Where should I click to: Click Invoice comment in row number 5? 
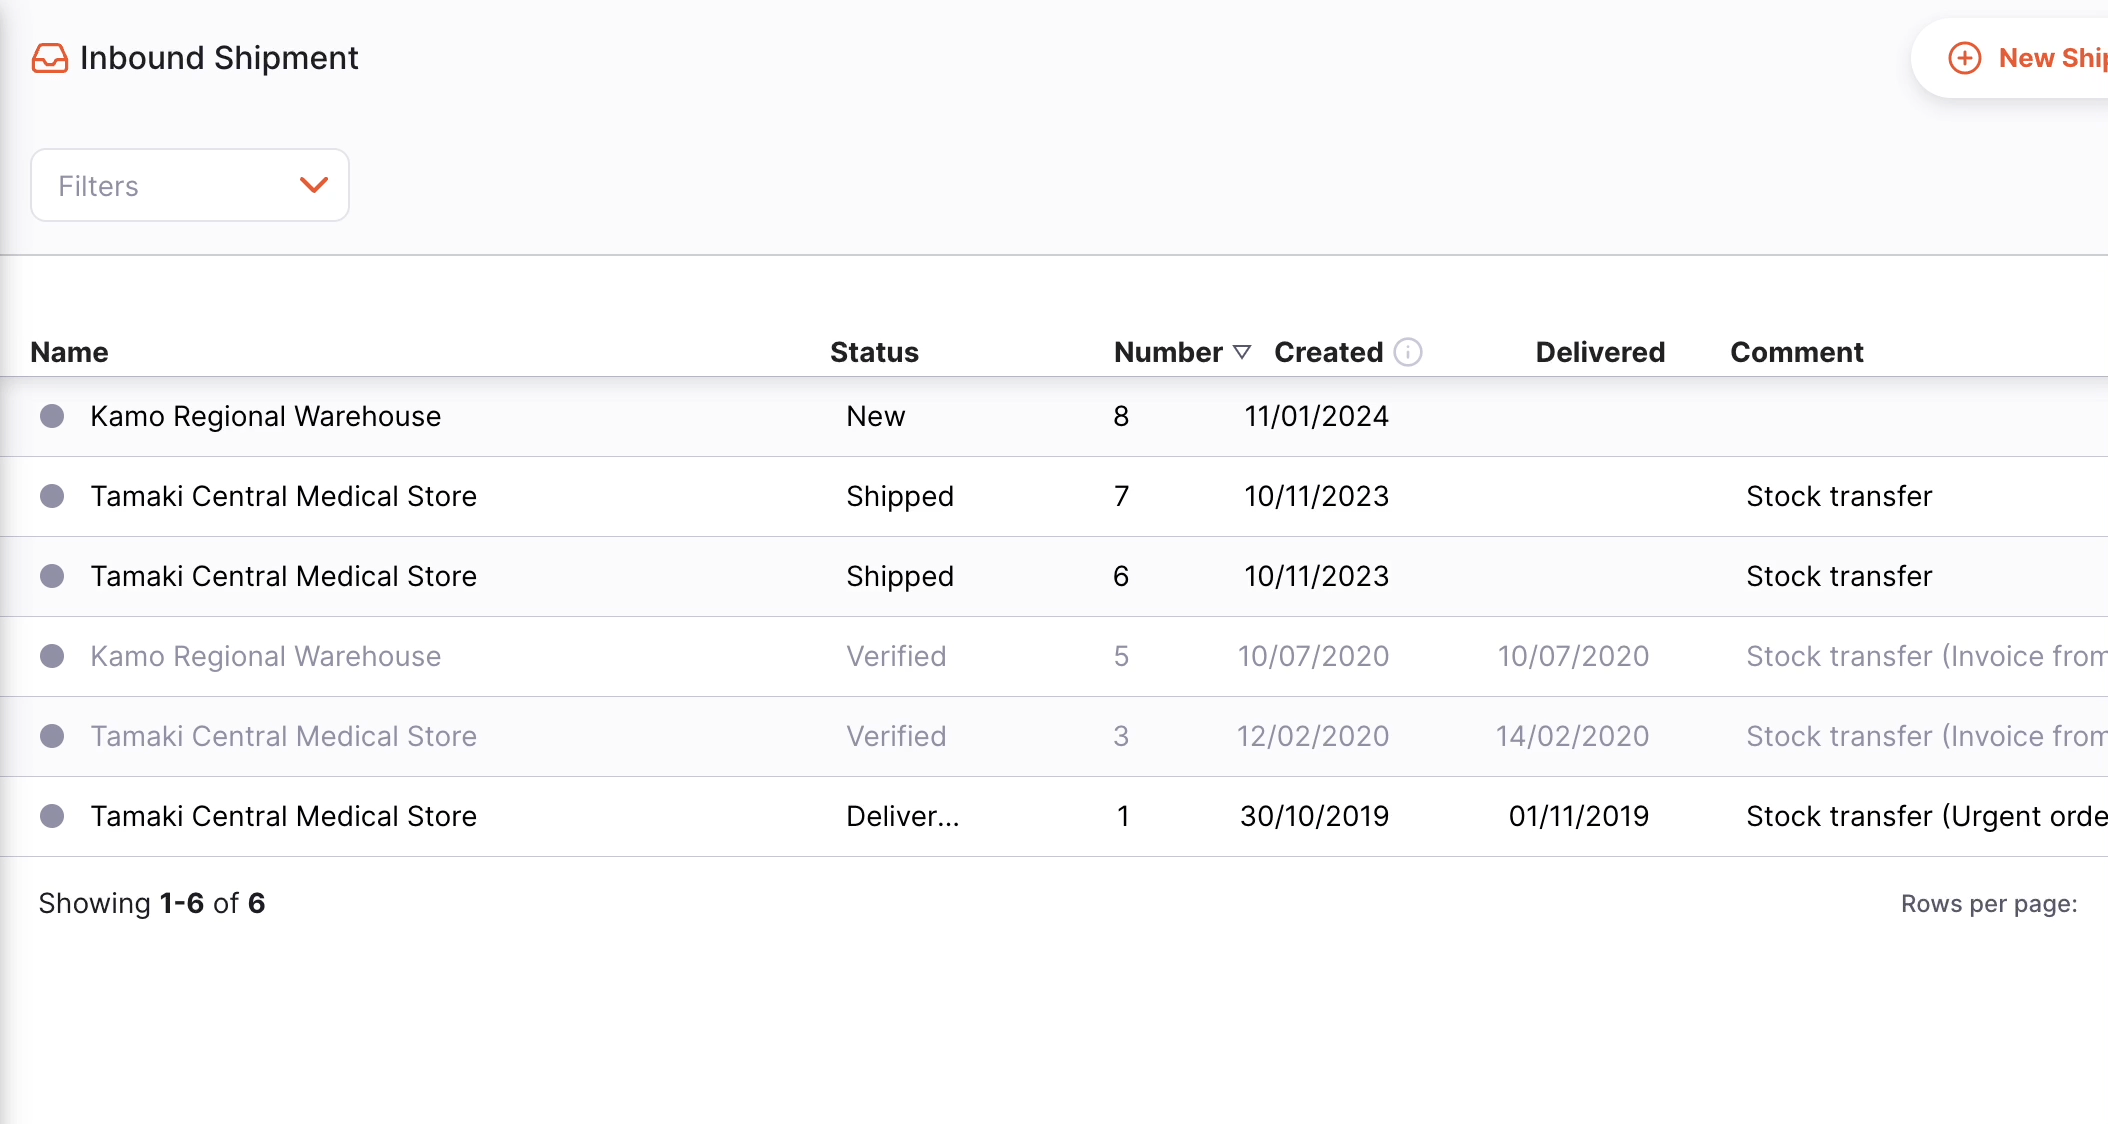coord(1927,656)
